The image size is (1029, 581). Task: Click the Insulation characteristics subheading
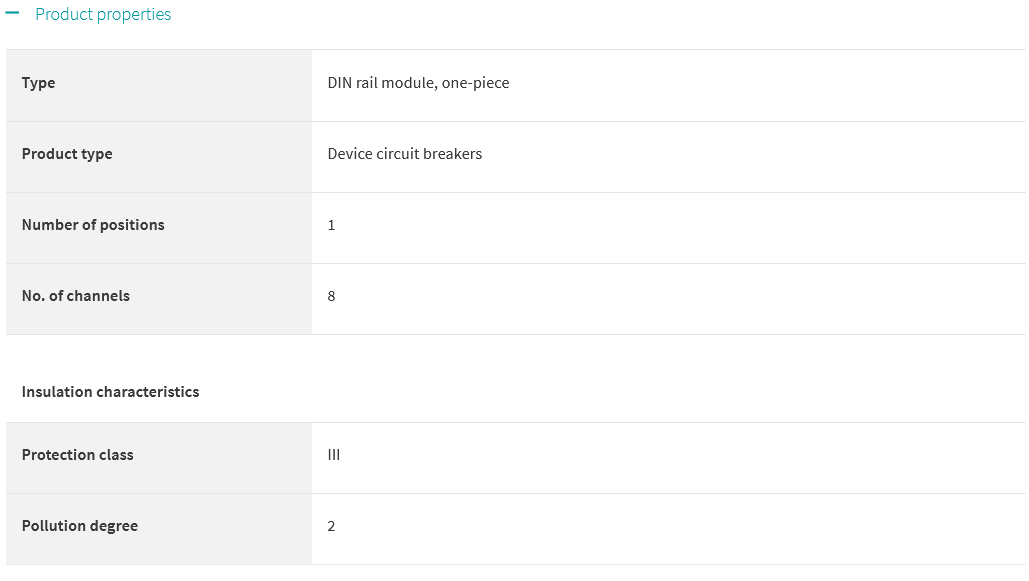pyautogui.click(x=110, y=391)
